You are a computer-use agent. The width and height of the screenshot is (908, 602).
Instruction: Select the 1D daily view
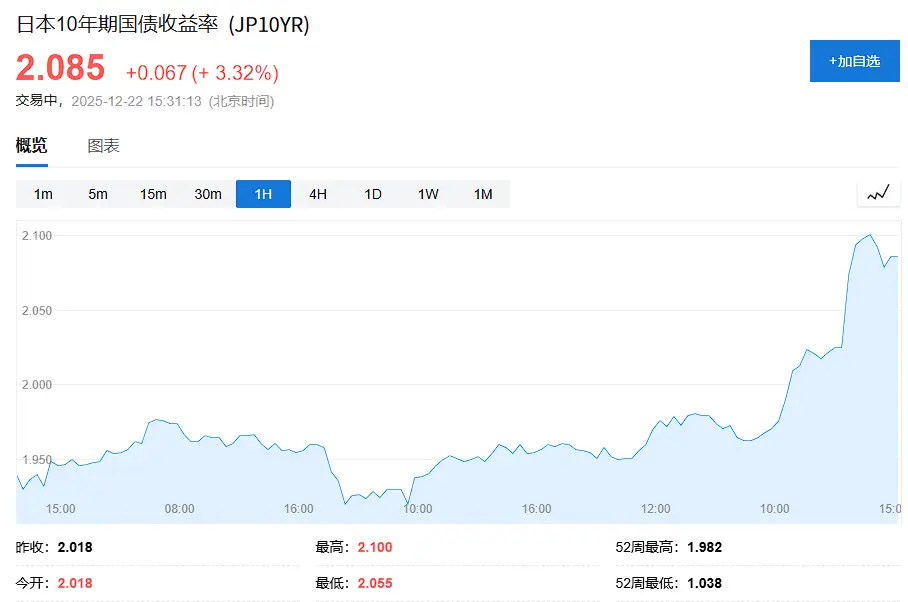372,194
